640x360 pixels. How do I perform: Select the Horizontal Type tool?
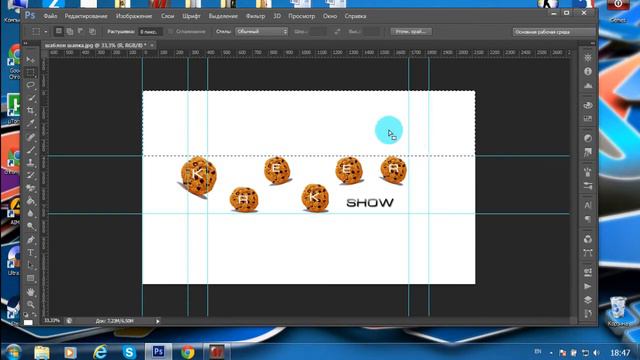(31, 252)
